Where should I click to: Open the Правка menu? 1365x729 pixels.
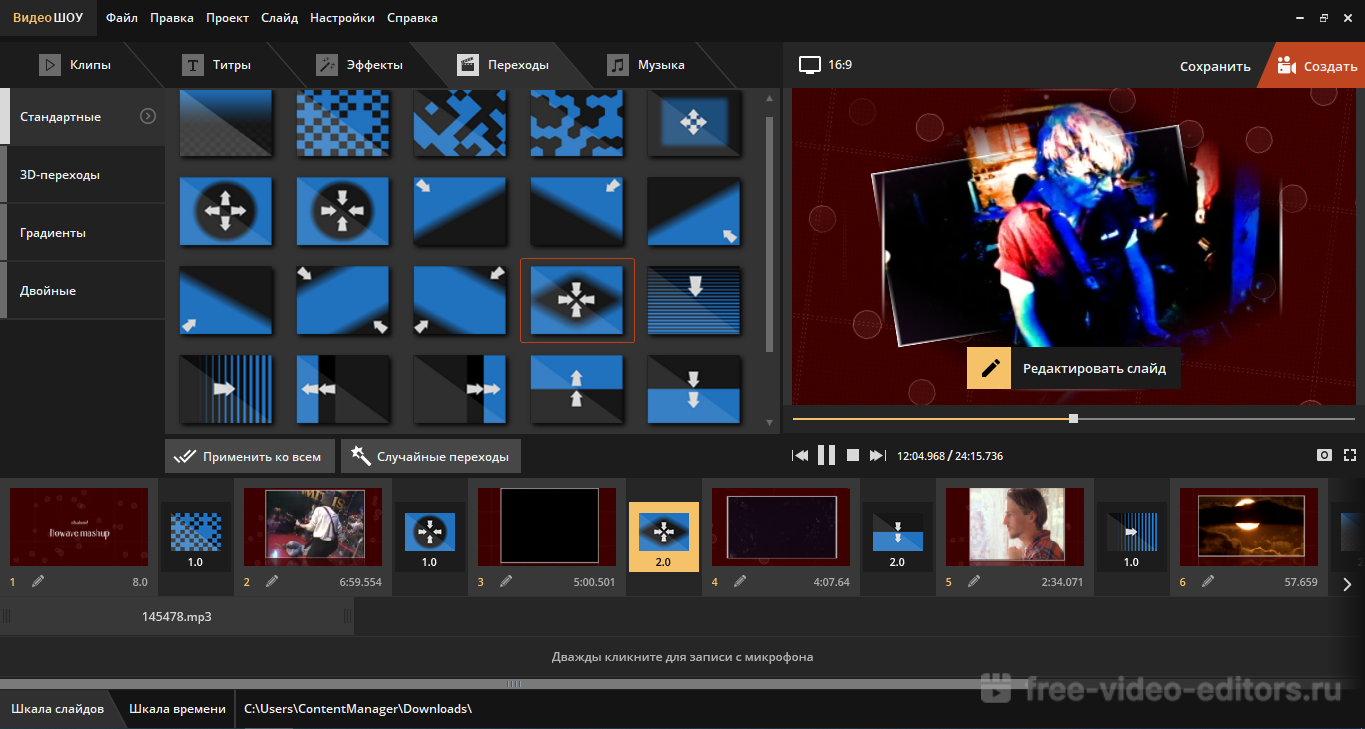pyautogui.click(x=172, y=18)
